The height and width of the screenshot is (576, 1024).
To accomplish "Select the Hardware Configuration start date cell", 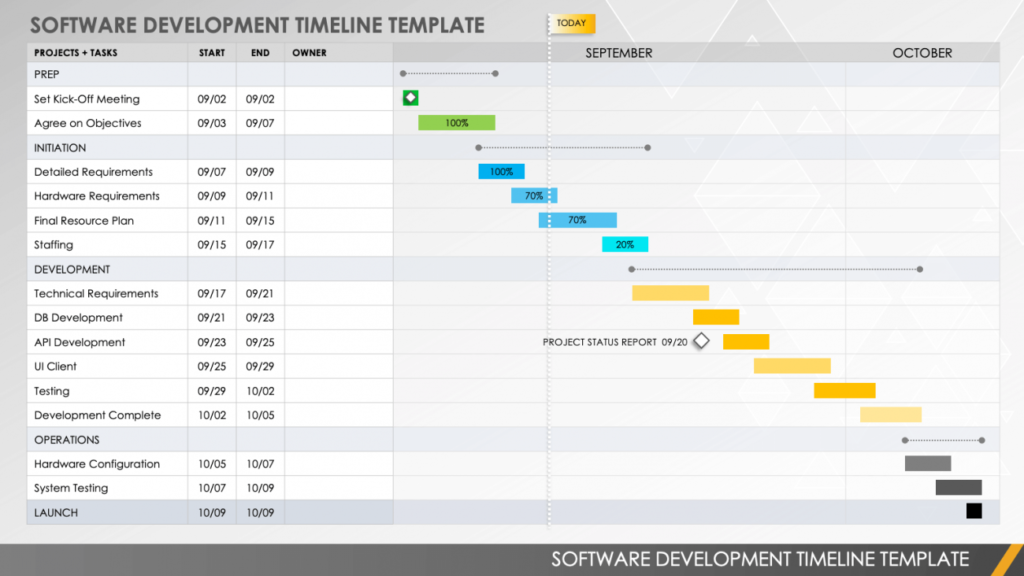I will [x=211, y=463].
